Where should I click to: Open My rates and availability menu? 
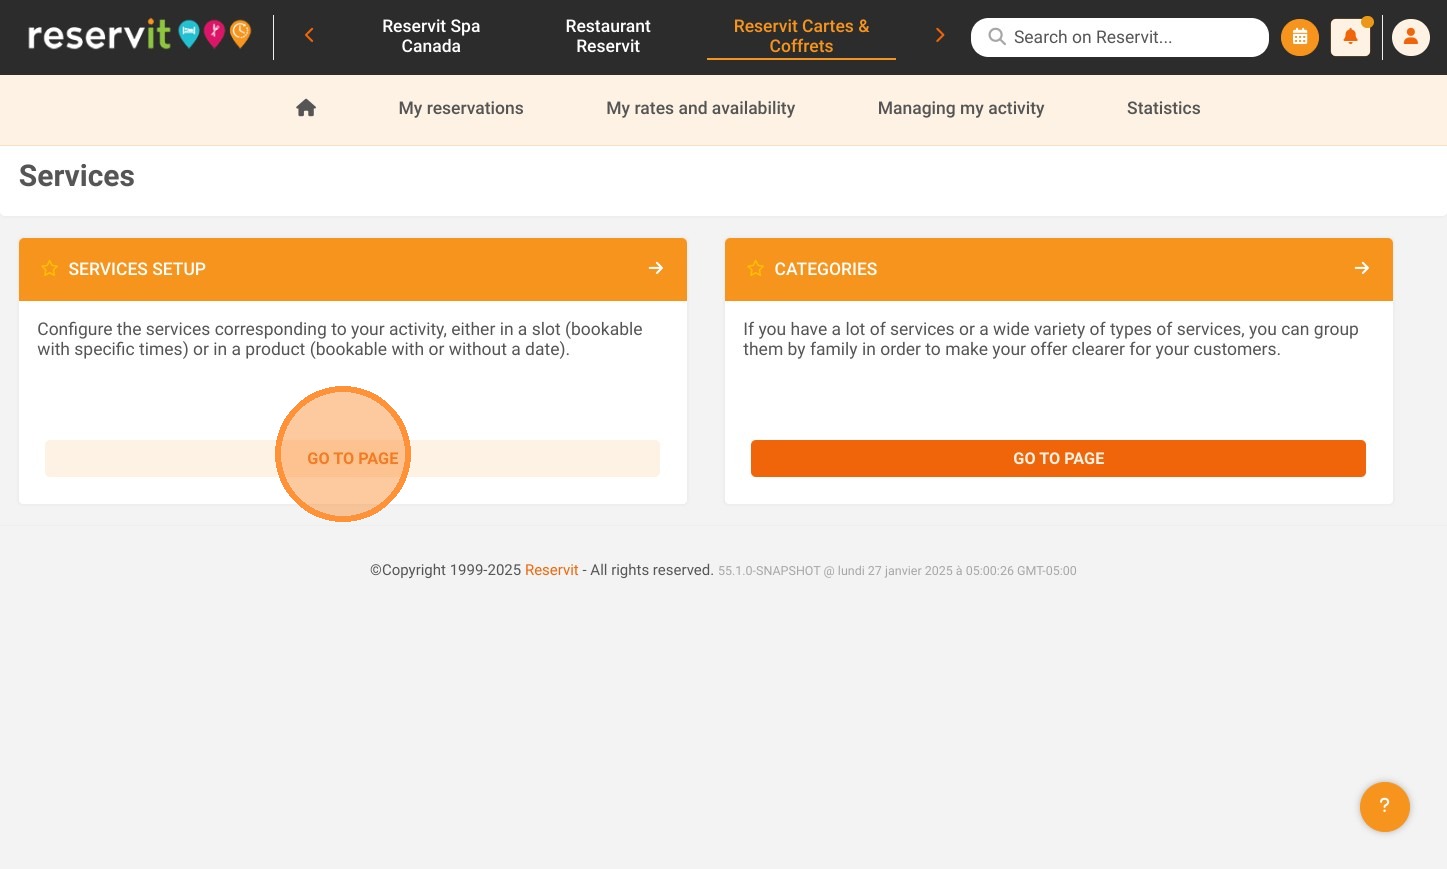click(701, 108)
